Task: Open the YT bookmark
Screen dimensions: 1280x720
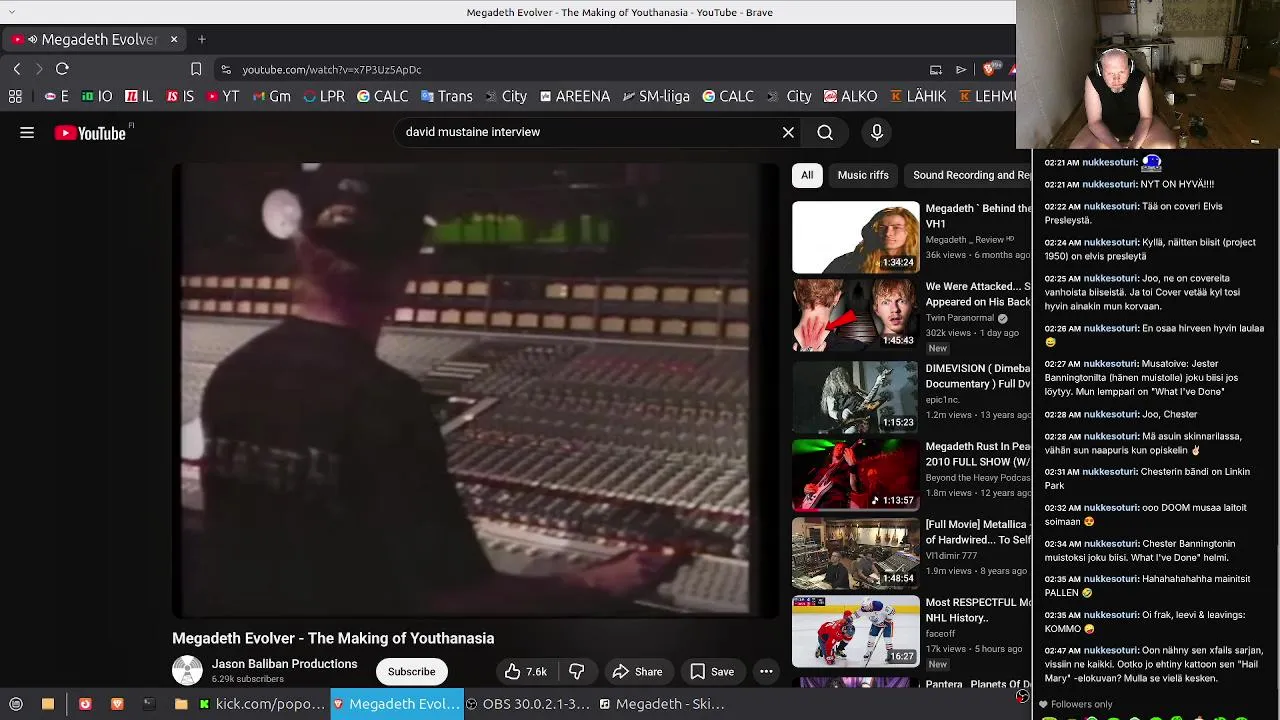Action: tap(223, 96)
